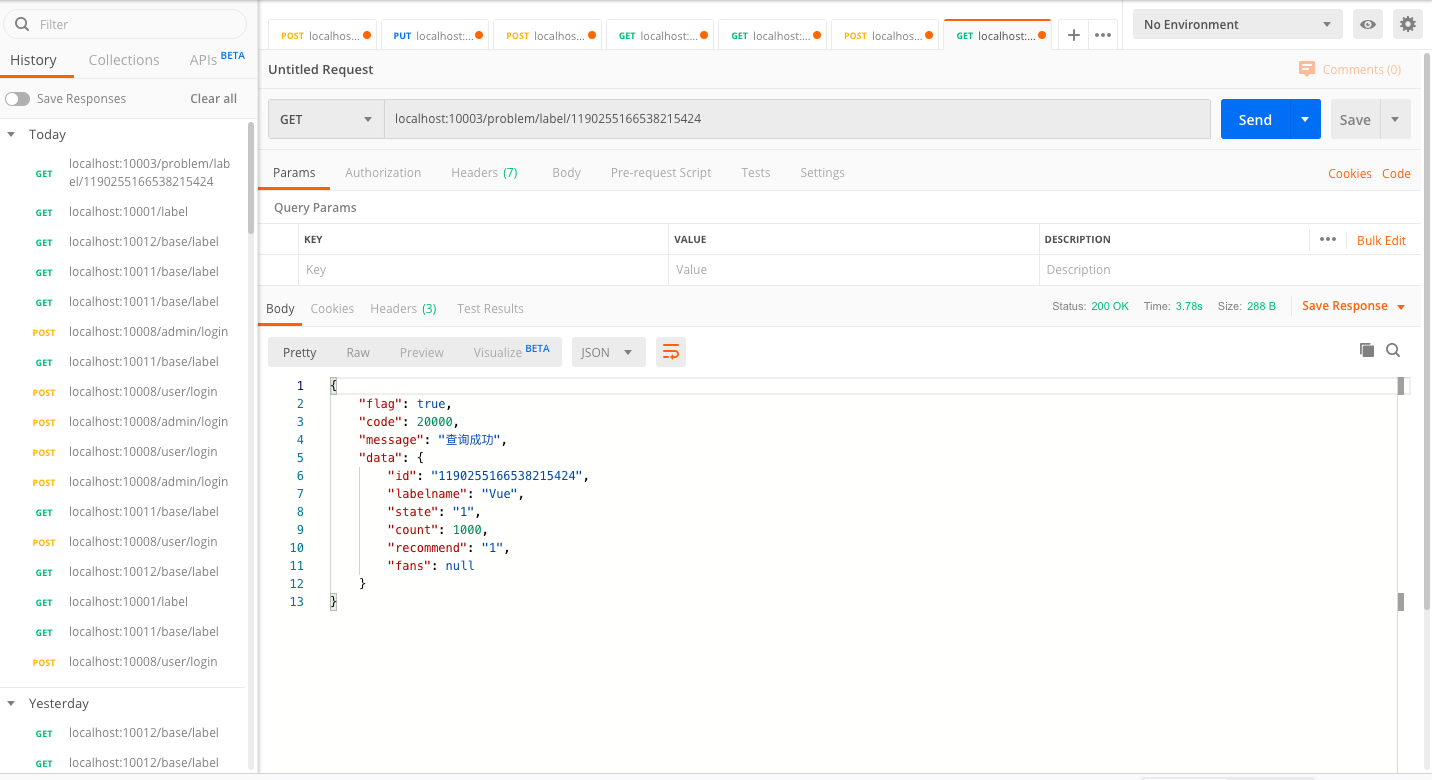Open the Authorization tab

[x=383, y=173]
